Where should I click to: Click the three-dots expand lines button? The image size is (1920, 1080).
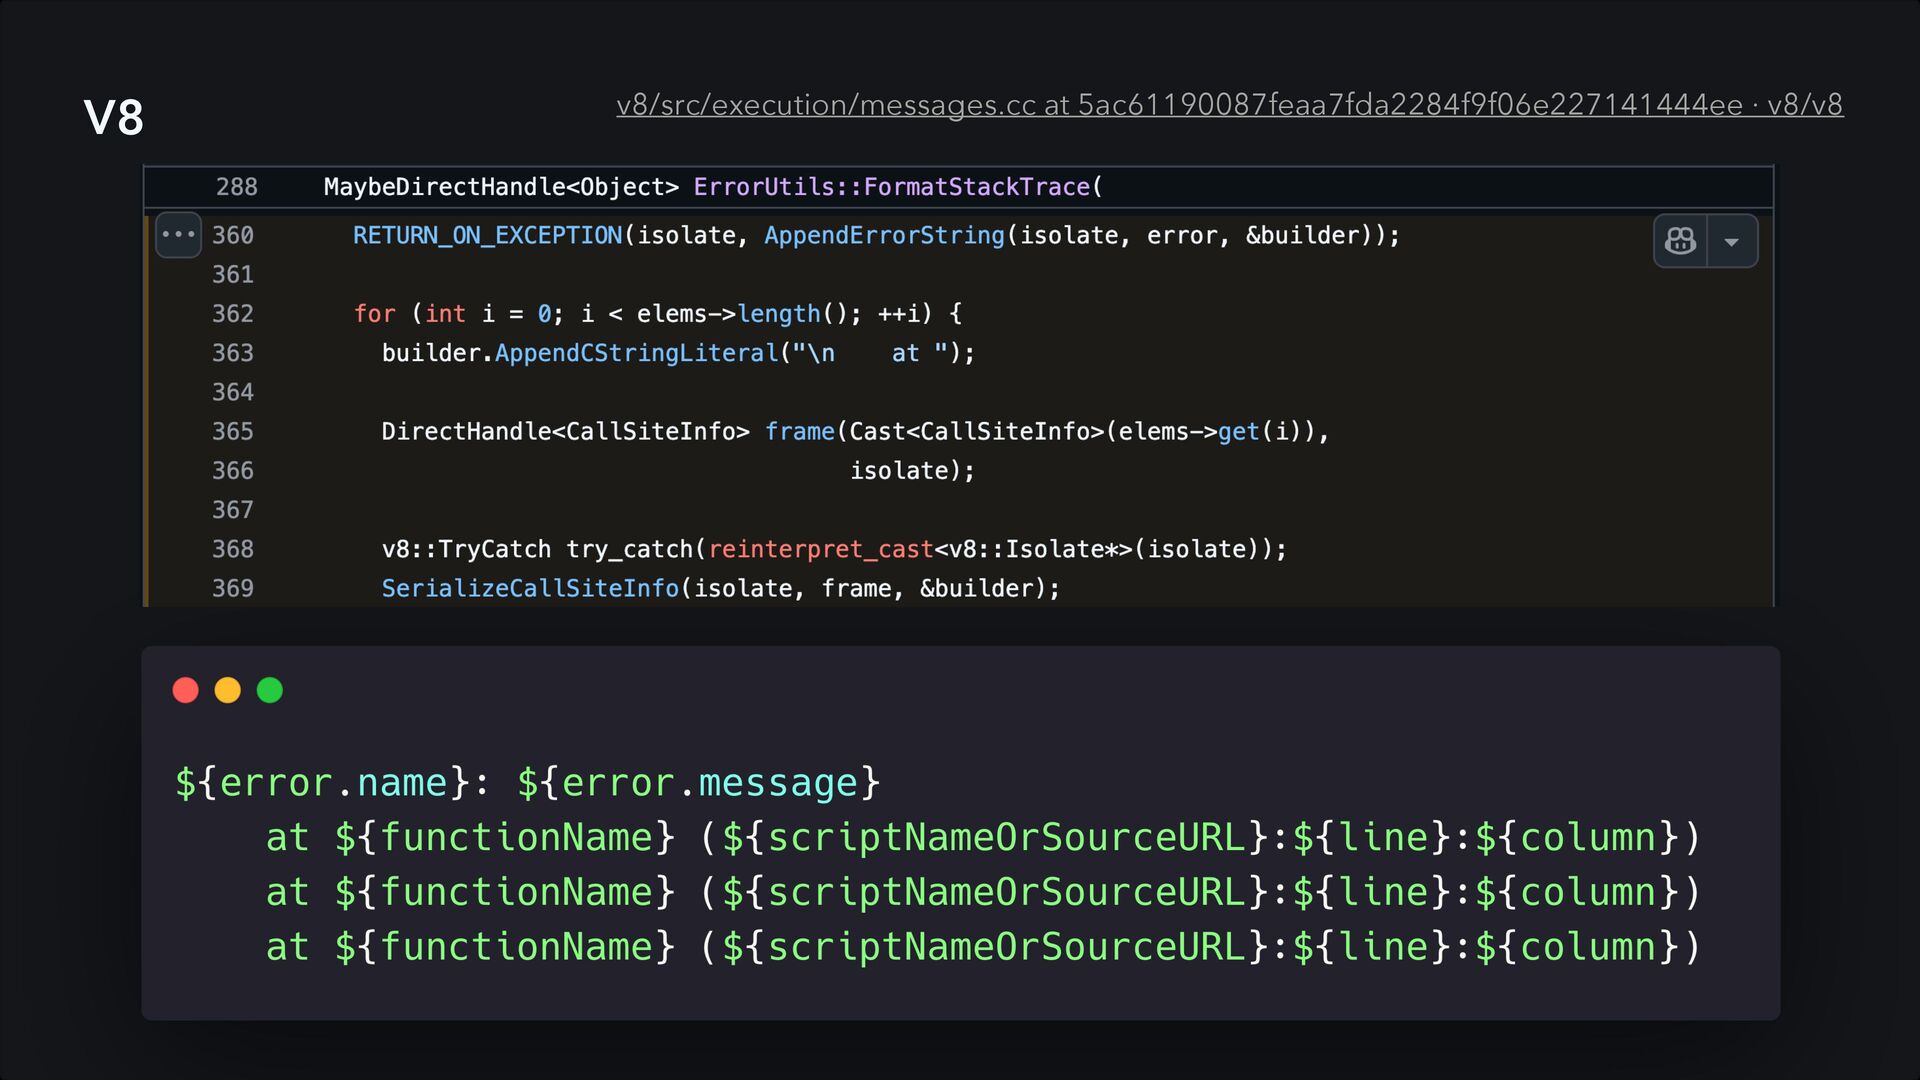[179, 235]
